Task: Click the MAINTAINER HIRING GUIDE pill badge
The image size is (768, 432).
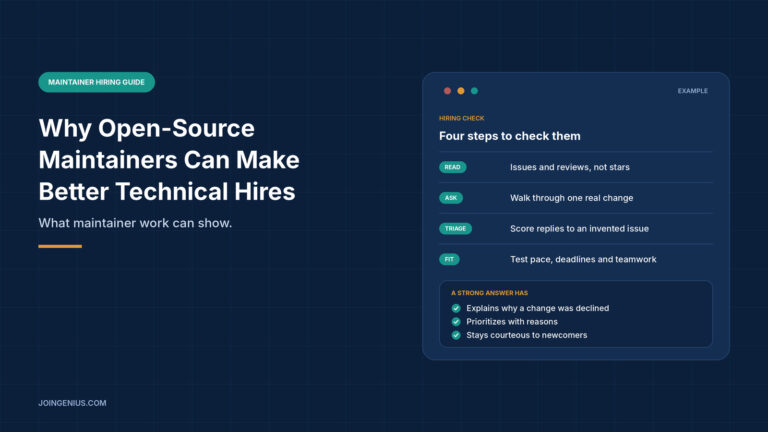Action: point(96,82)
